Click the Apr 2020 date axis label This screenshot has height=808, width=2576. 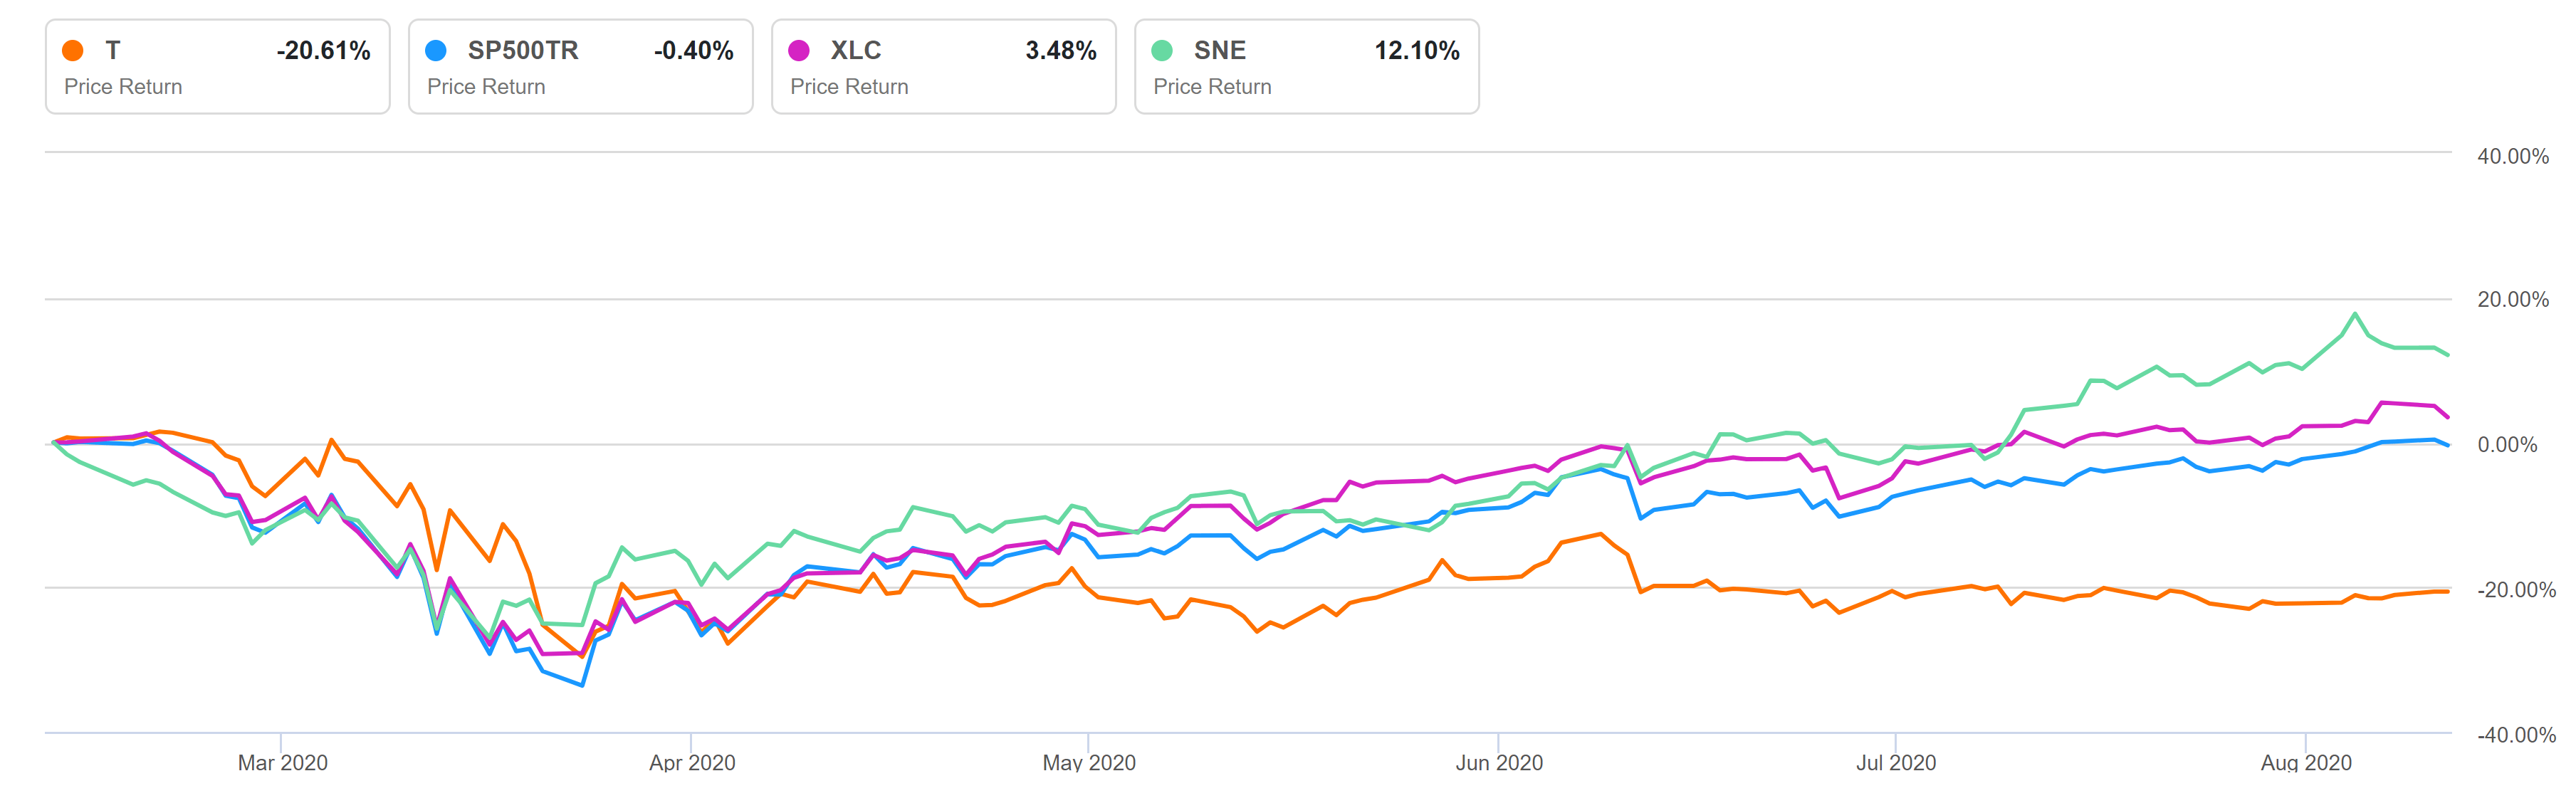coord(692,763)
